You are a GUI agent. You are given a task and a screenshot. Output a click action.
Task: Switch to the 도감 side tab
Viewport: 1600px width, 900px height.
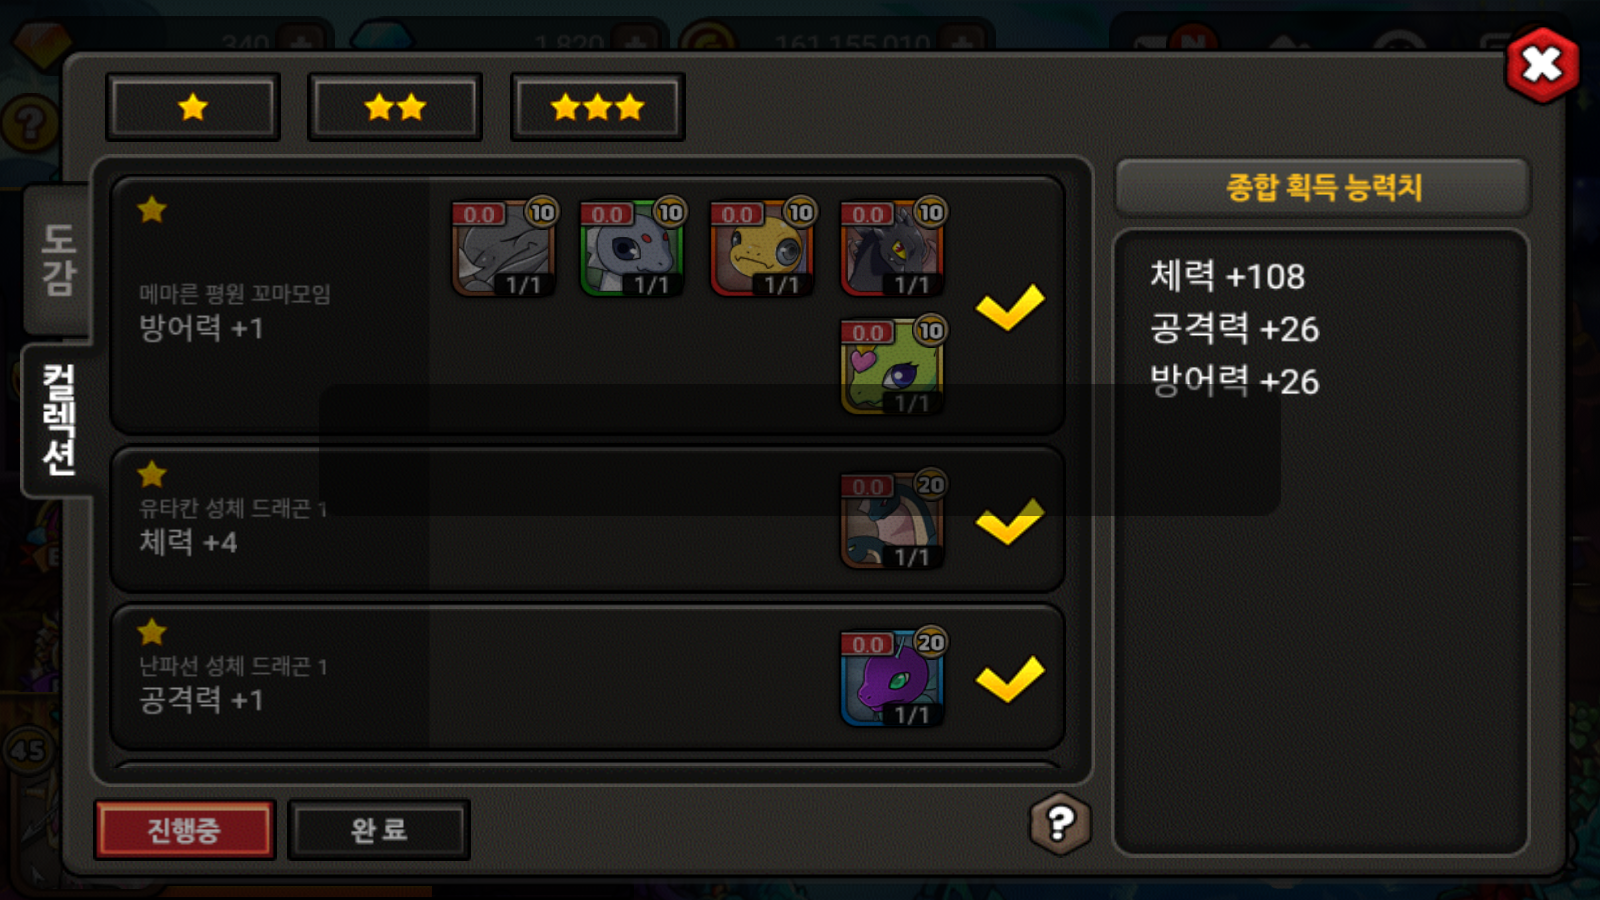[58, 260]
